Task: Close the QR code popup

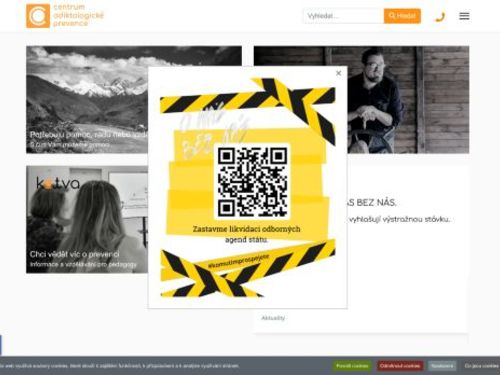Action: click(x=338, y=73)
